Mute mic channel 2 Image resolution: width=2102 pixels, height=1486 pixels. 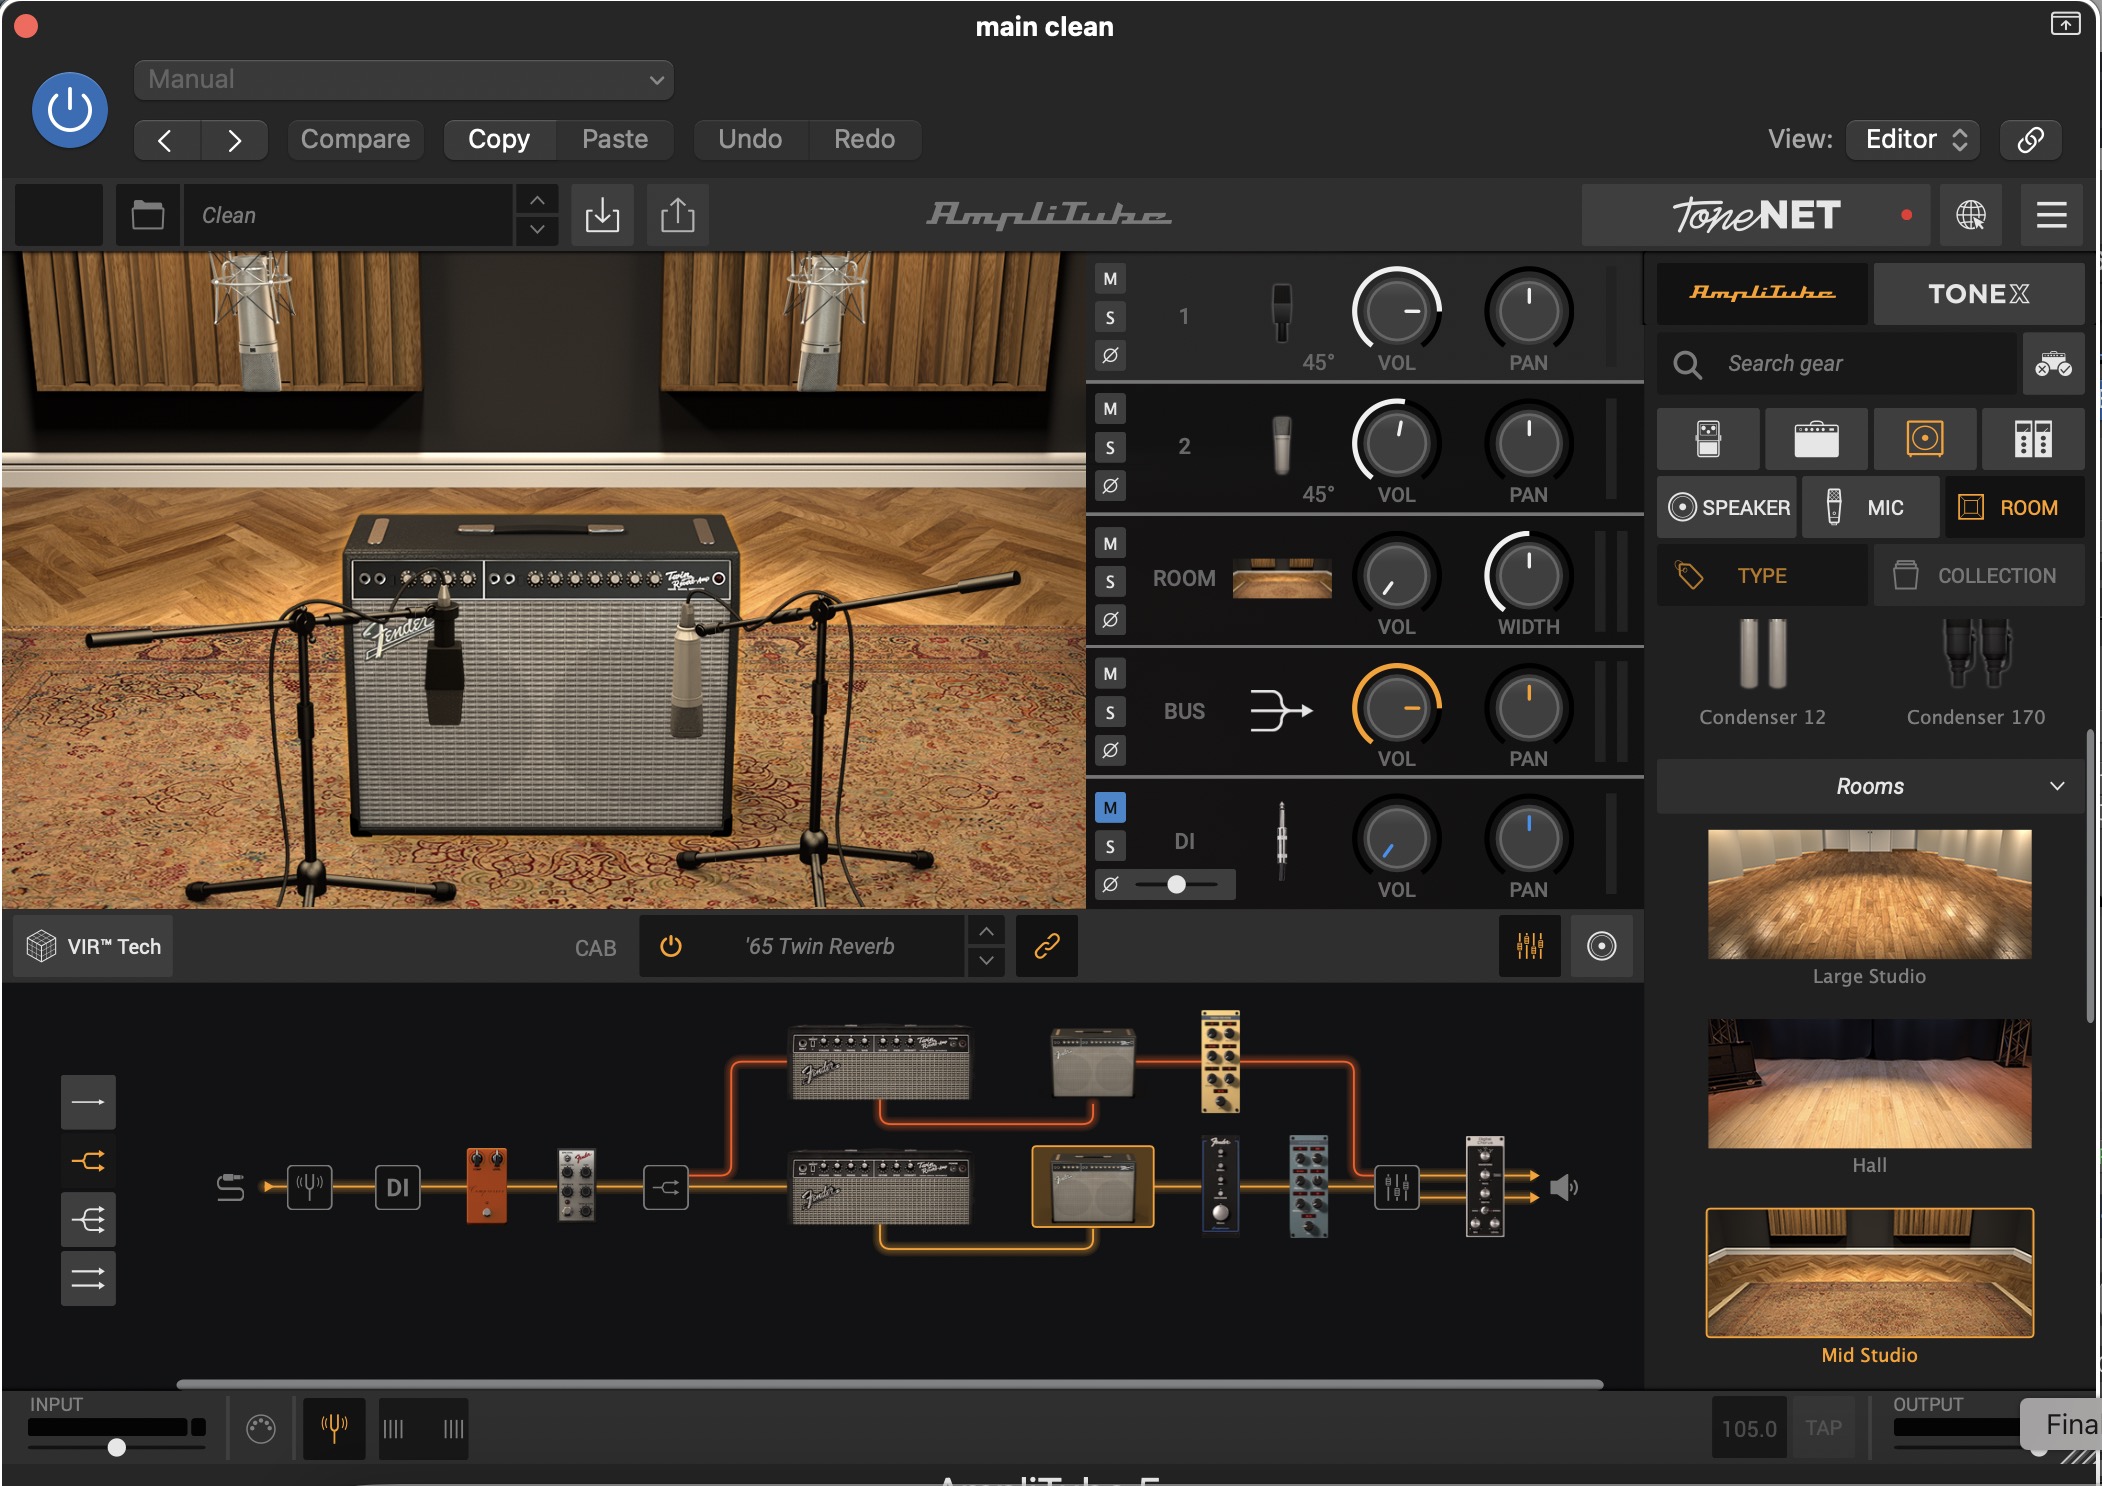(x=1110, y=409)
